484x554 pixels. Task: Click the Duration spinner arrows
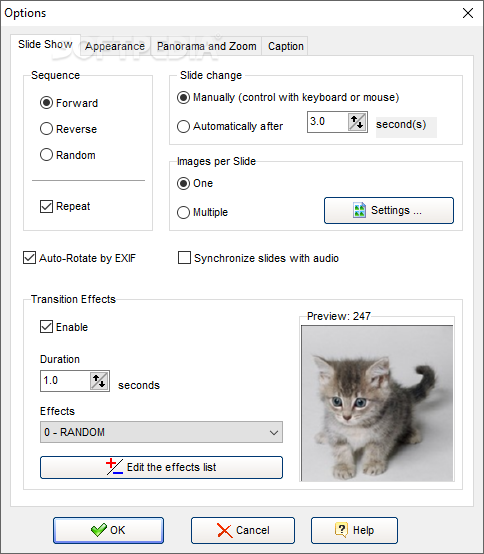[99, 381]
